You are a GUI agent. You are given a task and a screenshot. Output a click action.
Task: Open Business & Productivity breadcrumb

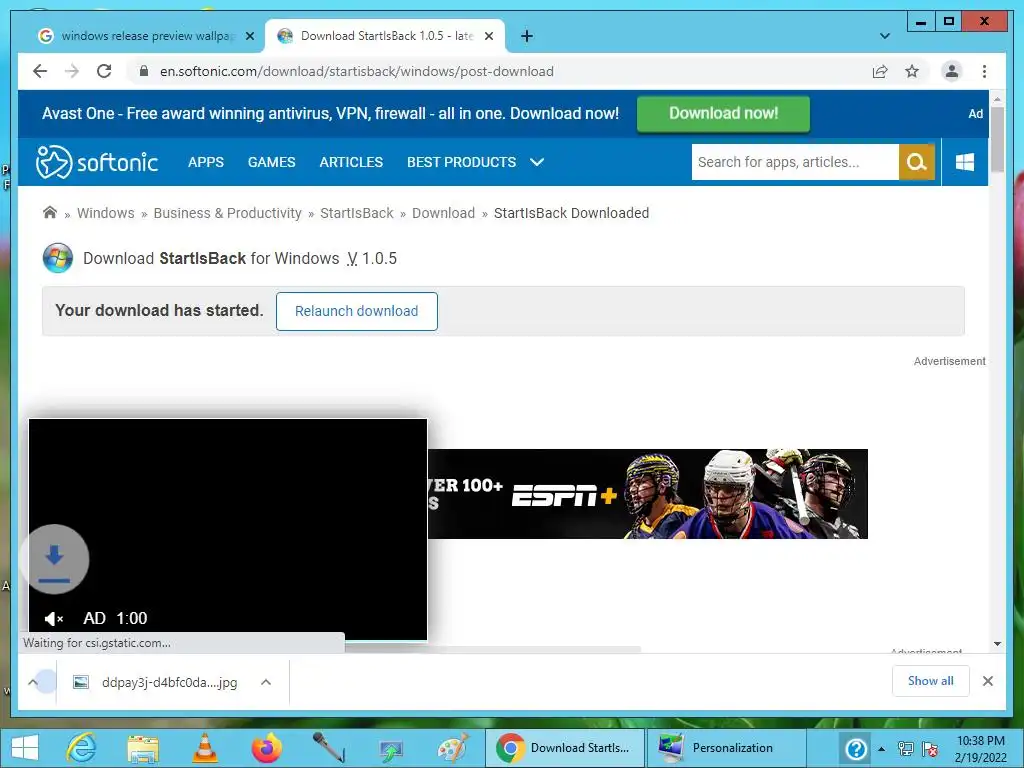pos(227,213)
